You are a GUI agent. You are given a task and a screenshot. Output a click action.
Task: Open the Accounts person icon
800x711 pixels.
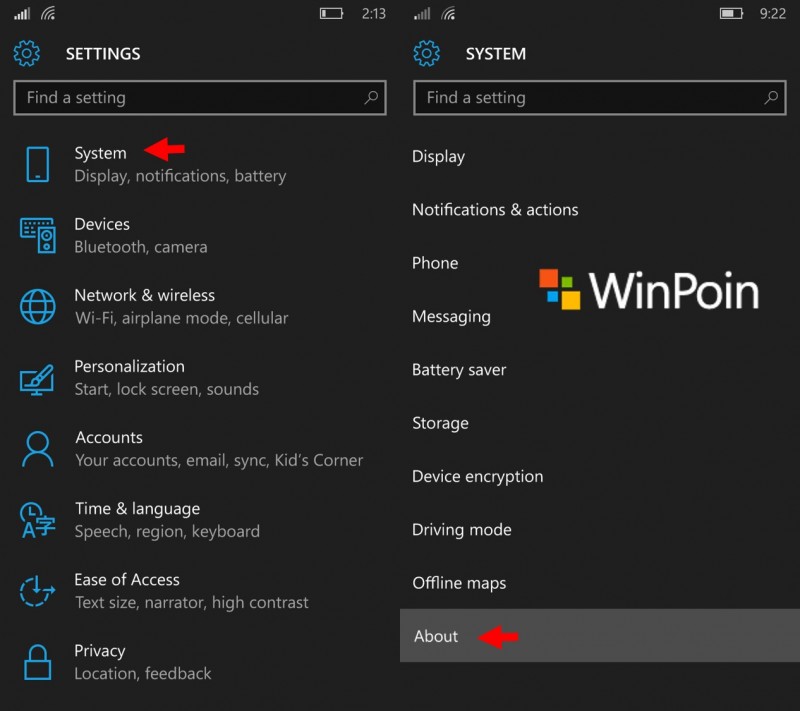click(x=38, y=449)
